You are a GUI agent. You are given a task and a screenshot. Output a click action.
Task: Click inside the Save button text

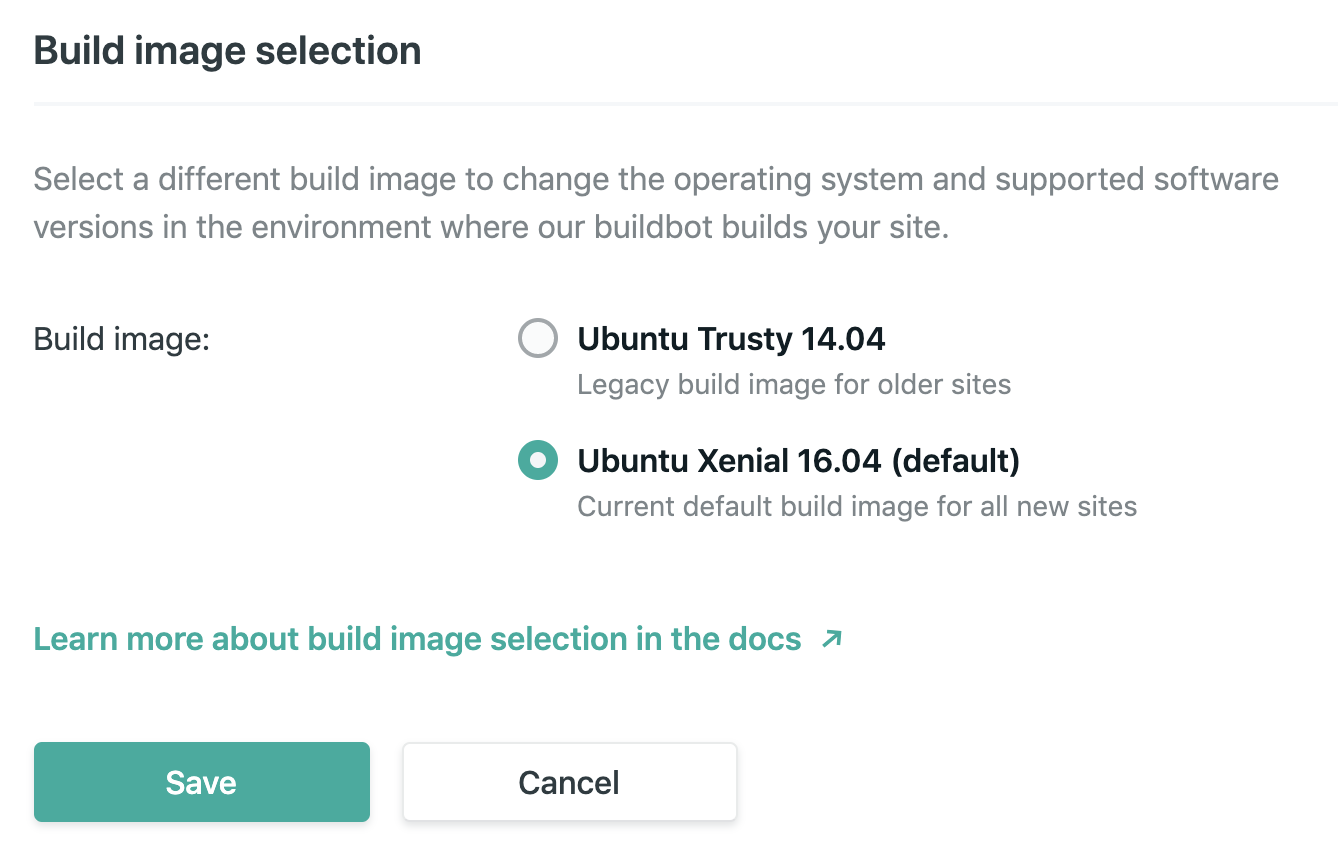point(201,782)
